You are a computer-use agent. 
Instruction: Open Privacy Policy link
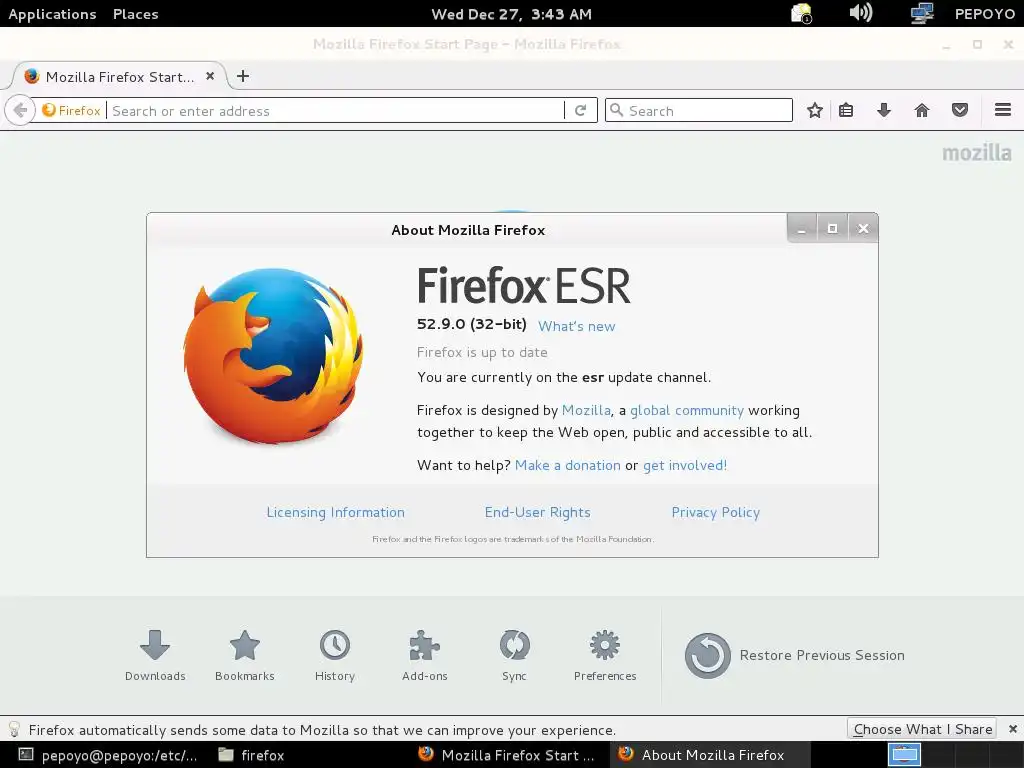point(716,513)
